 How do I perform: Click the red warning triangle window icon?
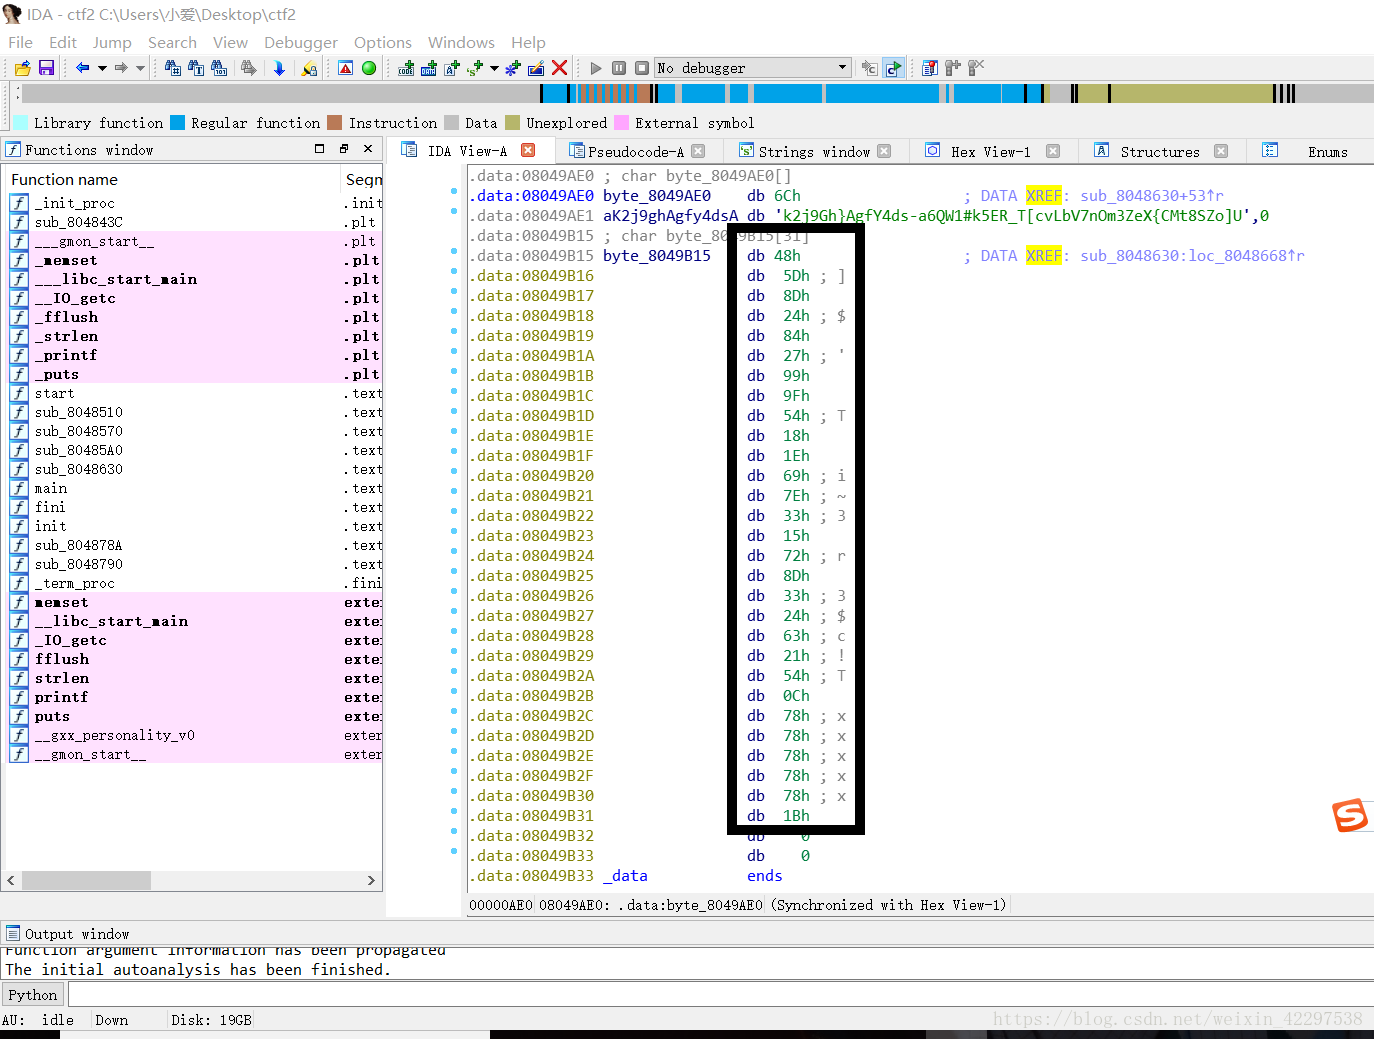[x=345, y=68]
